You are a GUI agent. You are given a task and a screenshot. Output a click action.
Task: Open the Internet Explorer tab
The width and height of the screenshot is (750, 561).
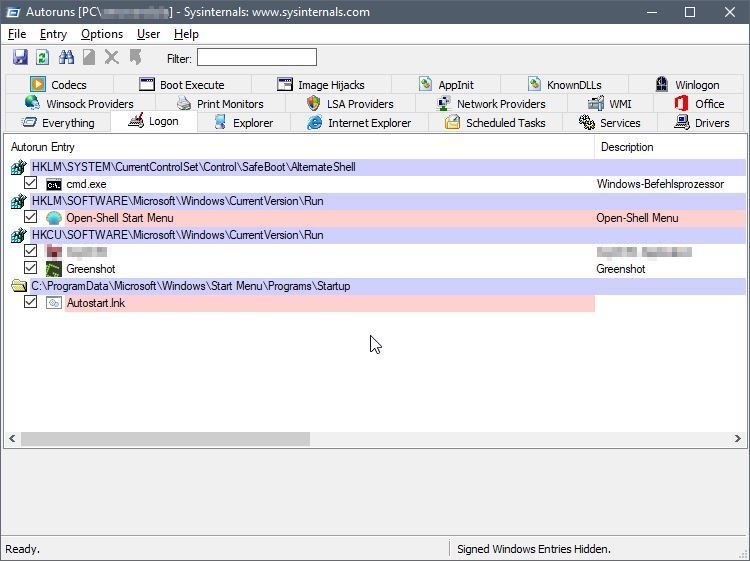[359, 123]
